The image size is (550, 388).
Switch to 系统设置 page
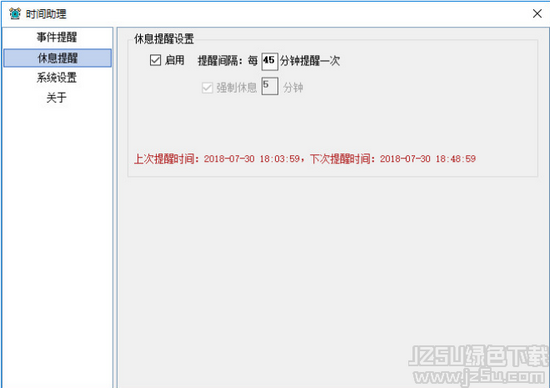(57, 78)
